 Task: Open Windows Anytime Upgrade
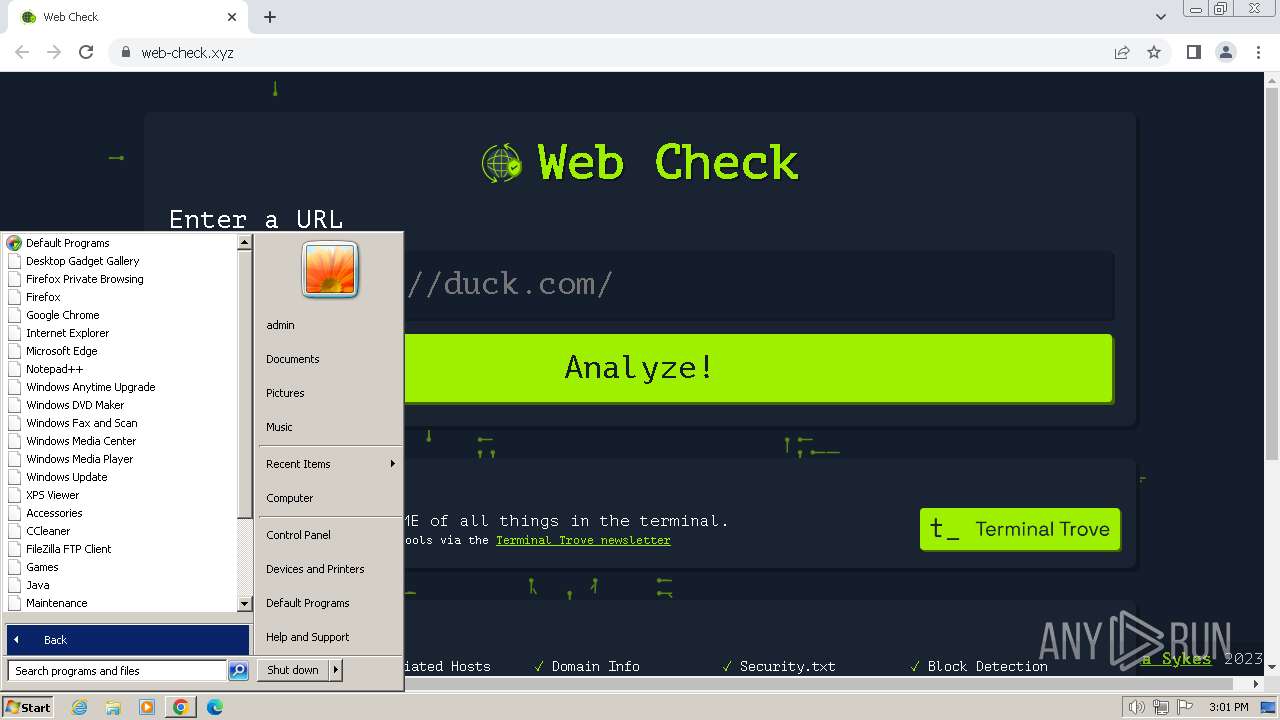(x=90, y=387)
